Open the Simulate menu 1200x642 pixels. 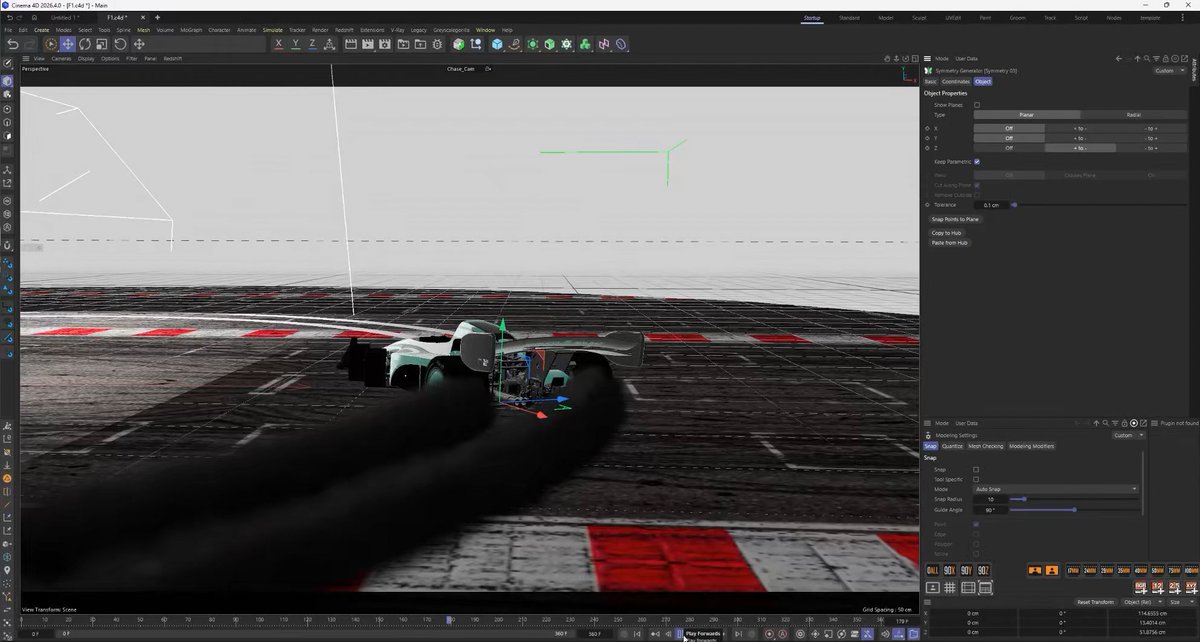pyautogui.click(x=272, y=30)
